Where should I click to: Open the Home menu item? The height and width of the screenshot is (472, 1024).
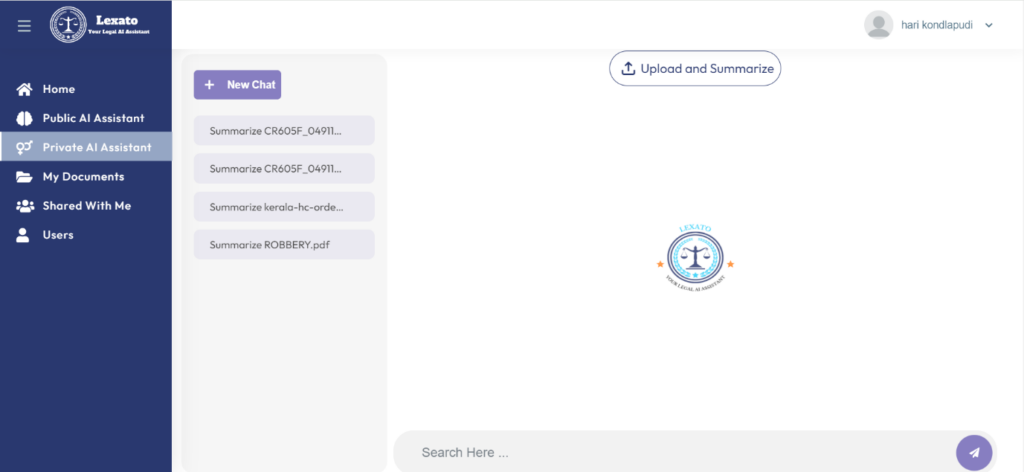[x=58, y=89]
